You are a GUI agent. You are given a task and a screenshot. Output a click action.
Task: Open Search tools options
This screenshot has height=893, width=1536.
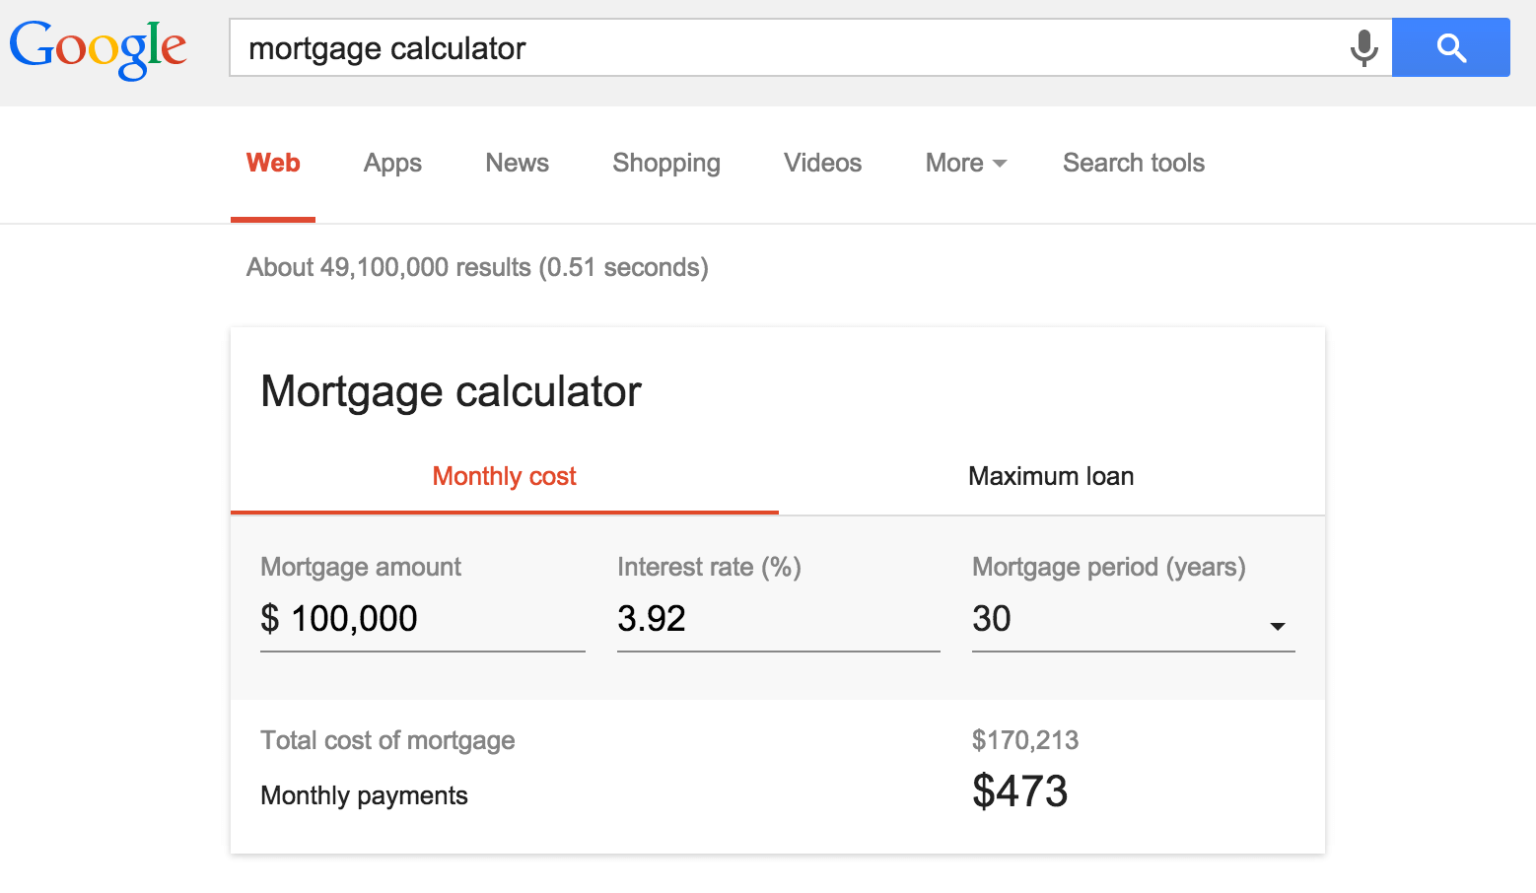pyautogui.click(x=1133, y=163)
